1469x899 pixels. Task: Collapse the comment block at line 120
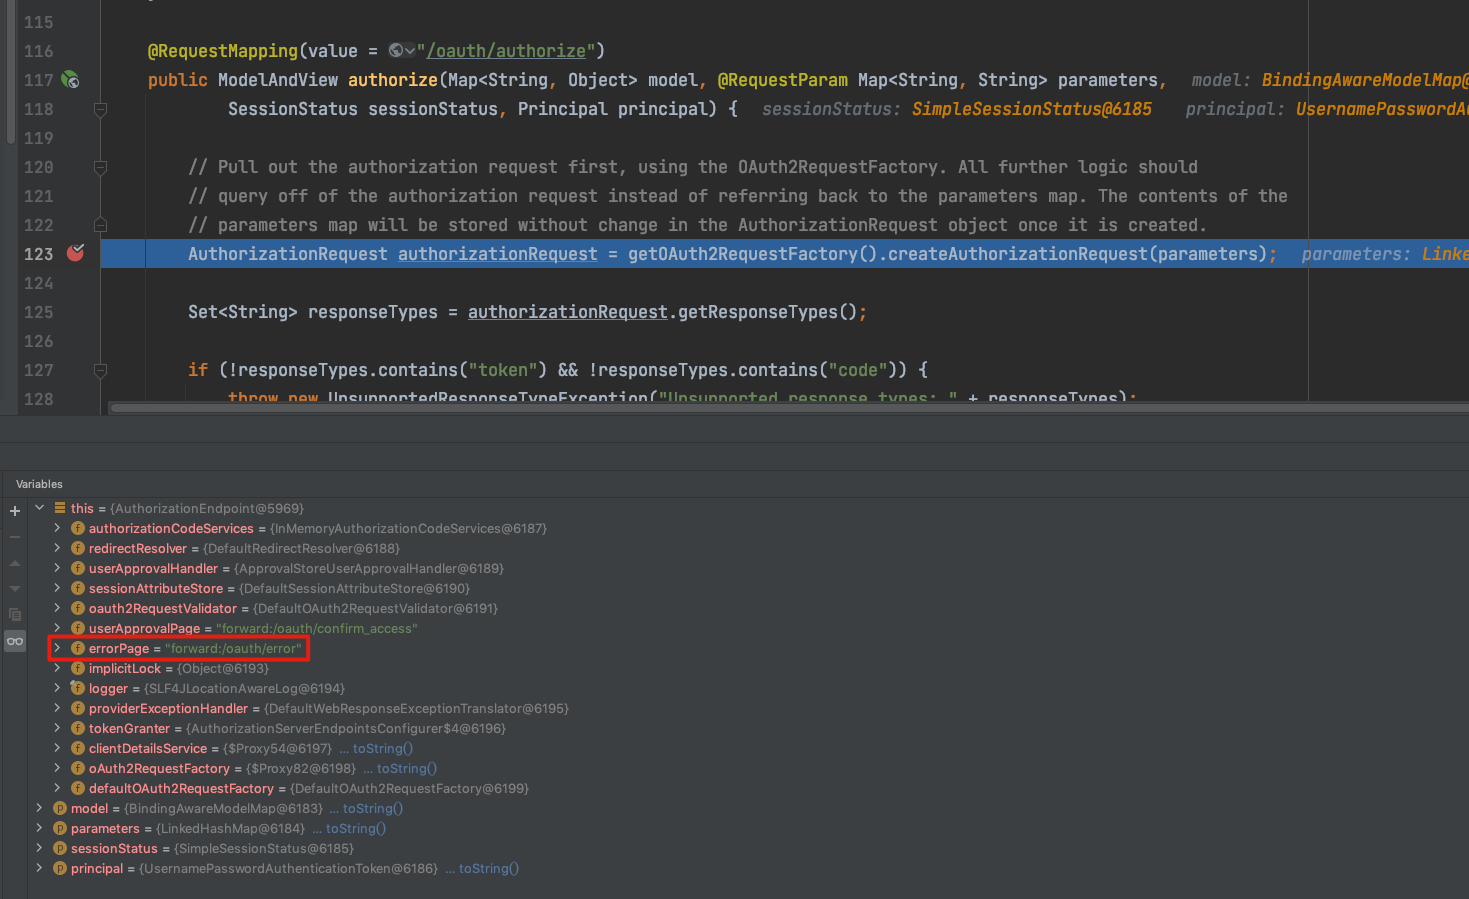(100, 167)
